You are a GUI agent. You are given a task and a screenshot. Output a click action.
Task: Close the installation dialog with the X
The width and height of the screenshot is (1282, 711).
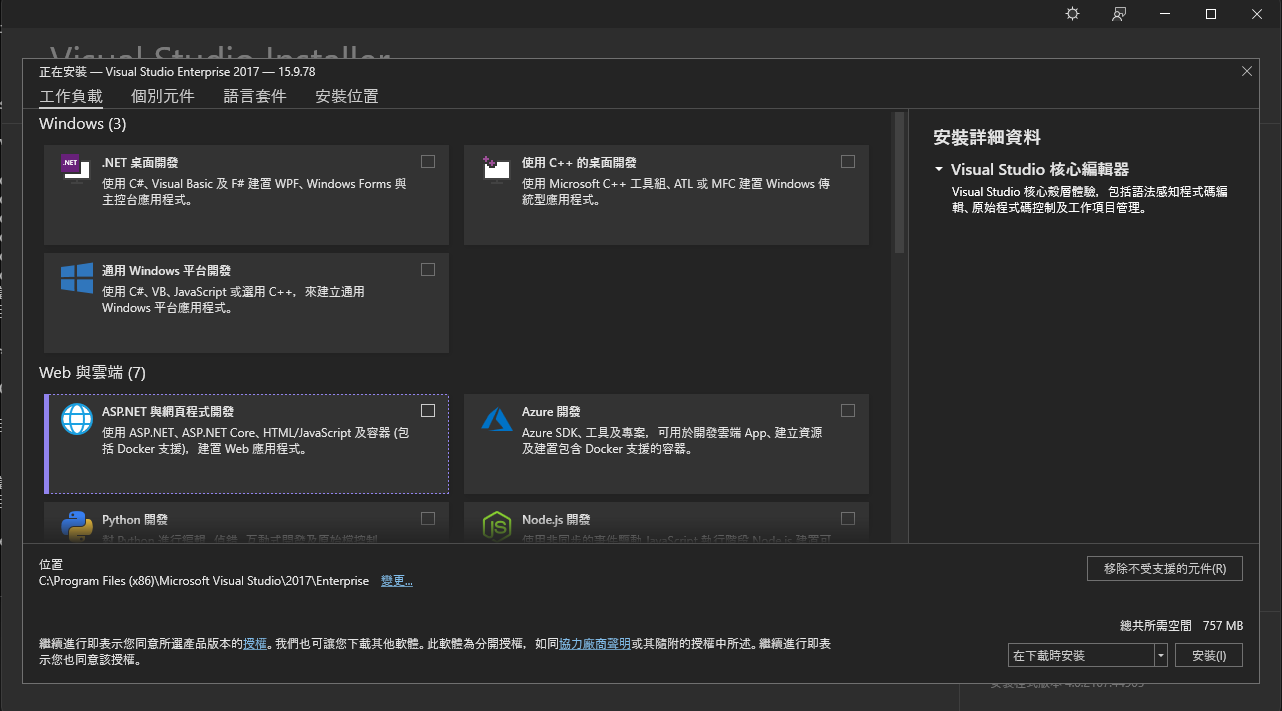coord(1246,71)
